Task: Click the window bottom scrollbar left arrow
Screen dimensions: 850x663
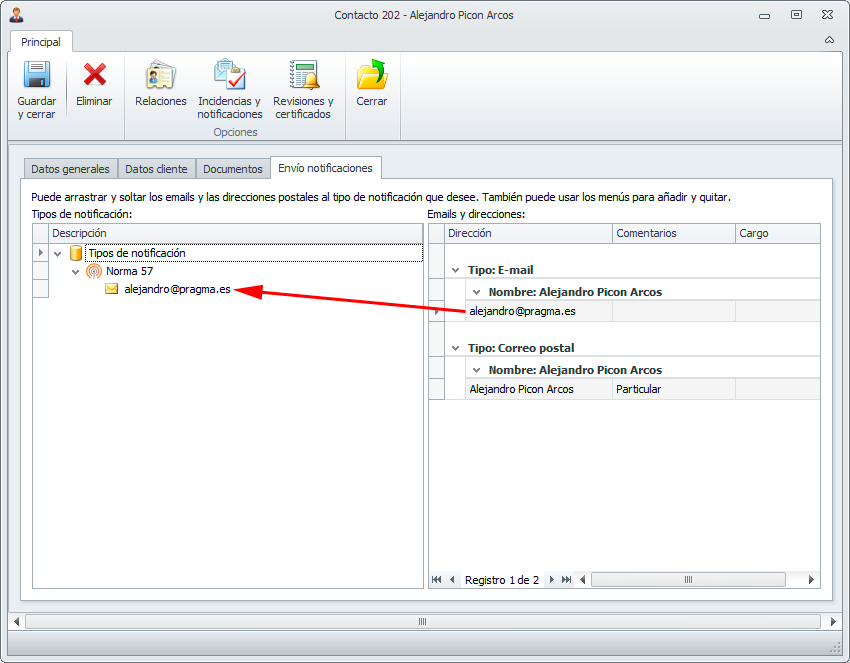Action: point(17,621)
